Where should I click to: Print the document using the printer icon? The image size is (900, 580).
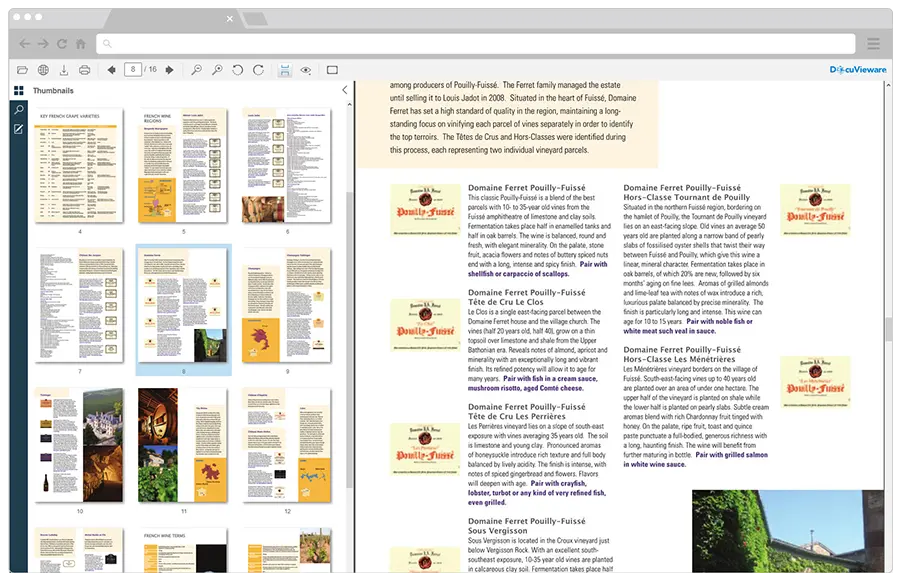(84, 70)
